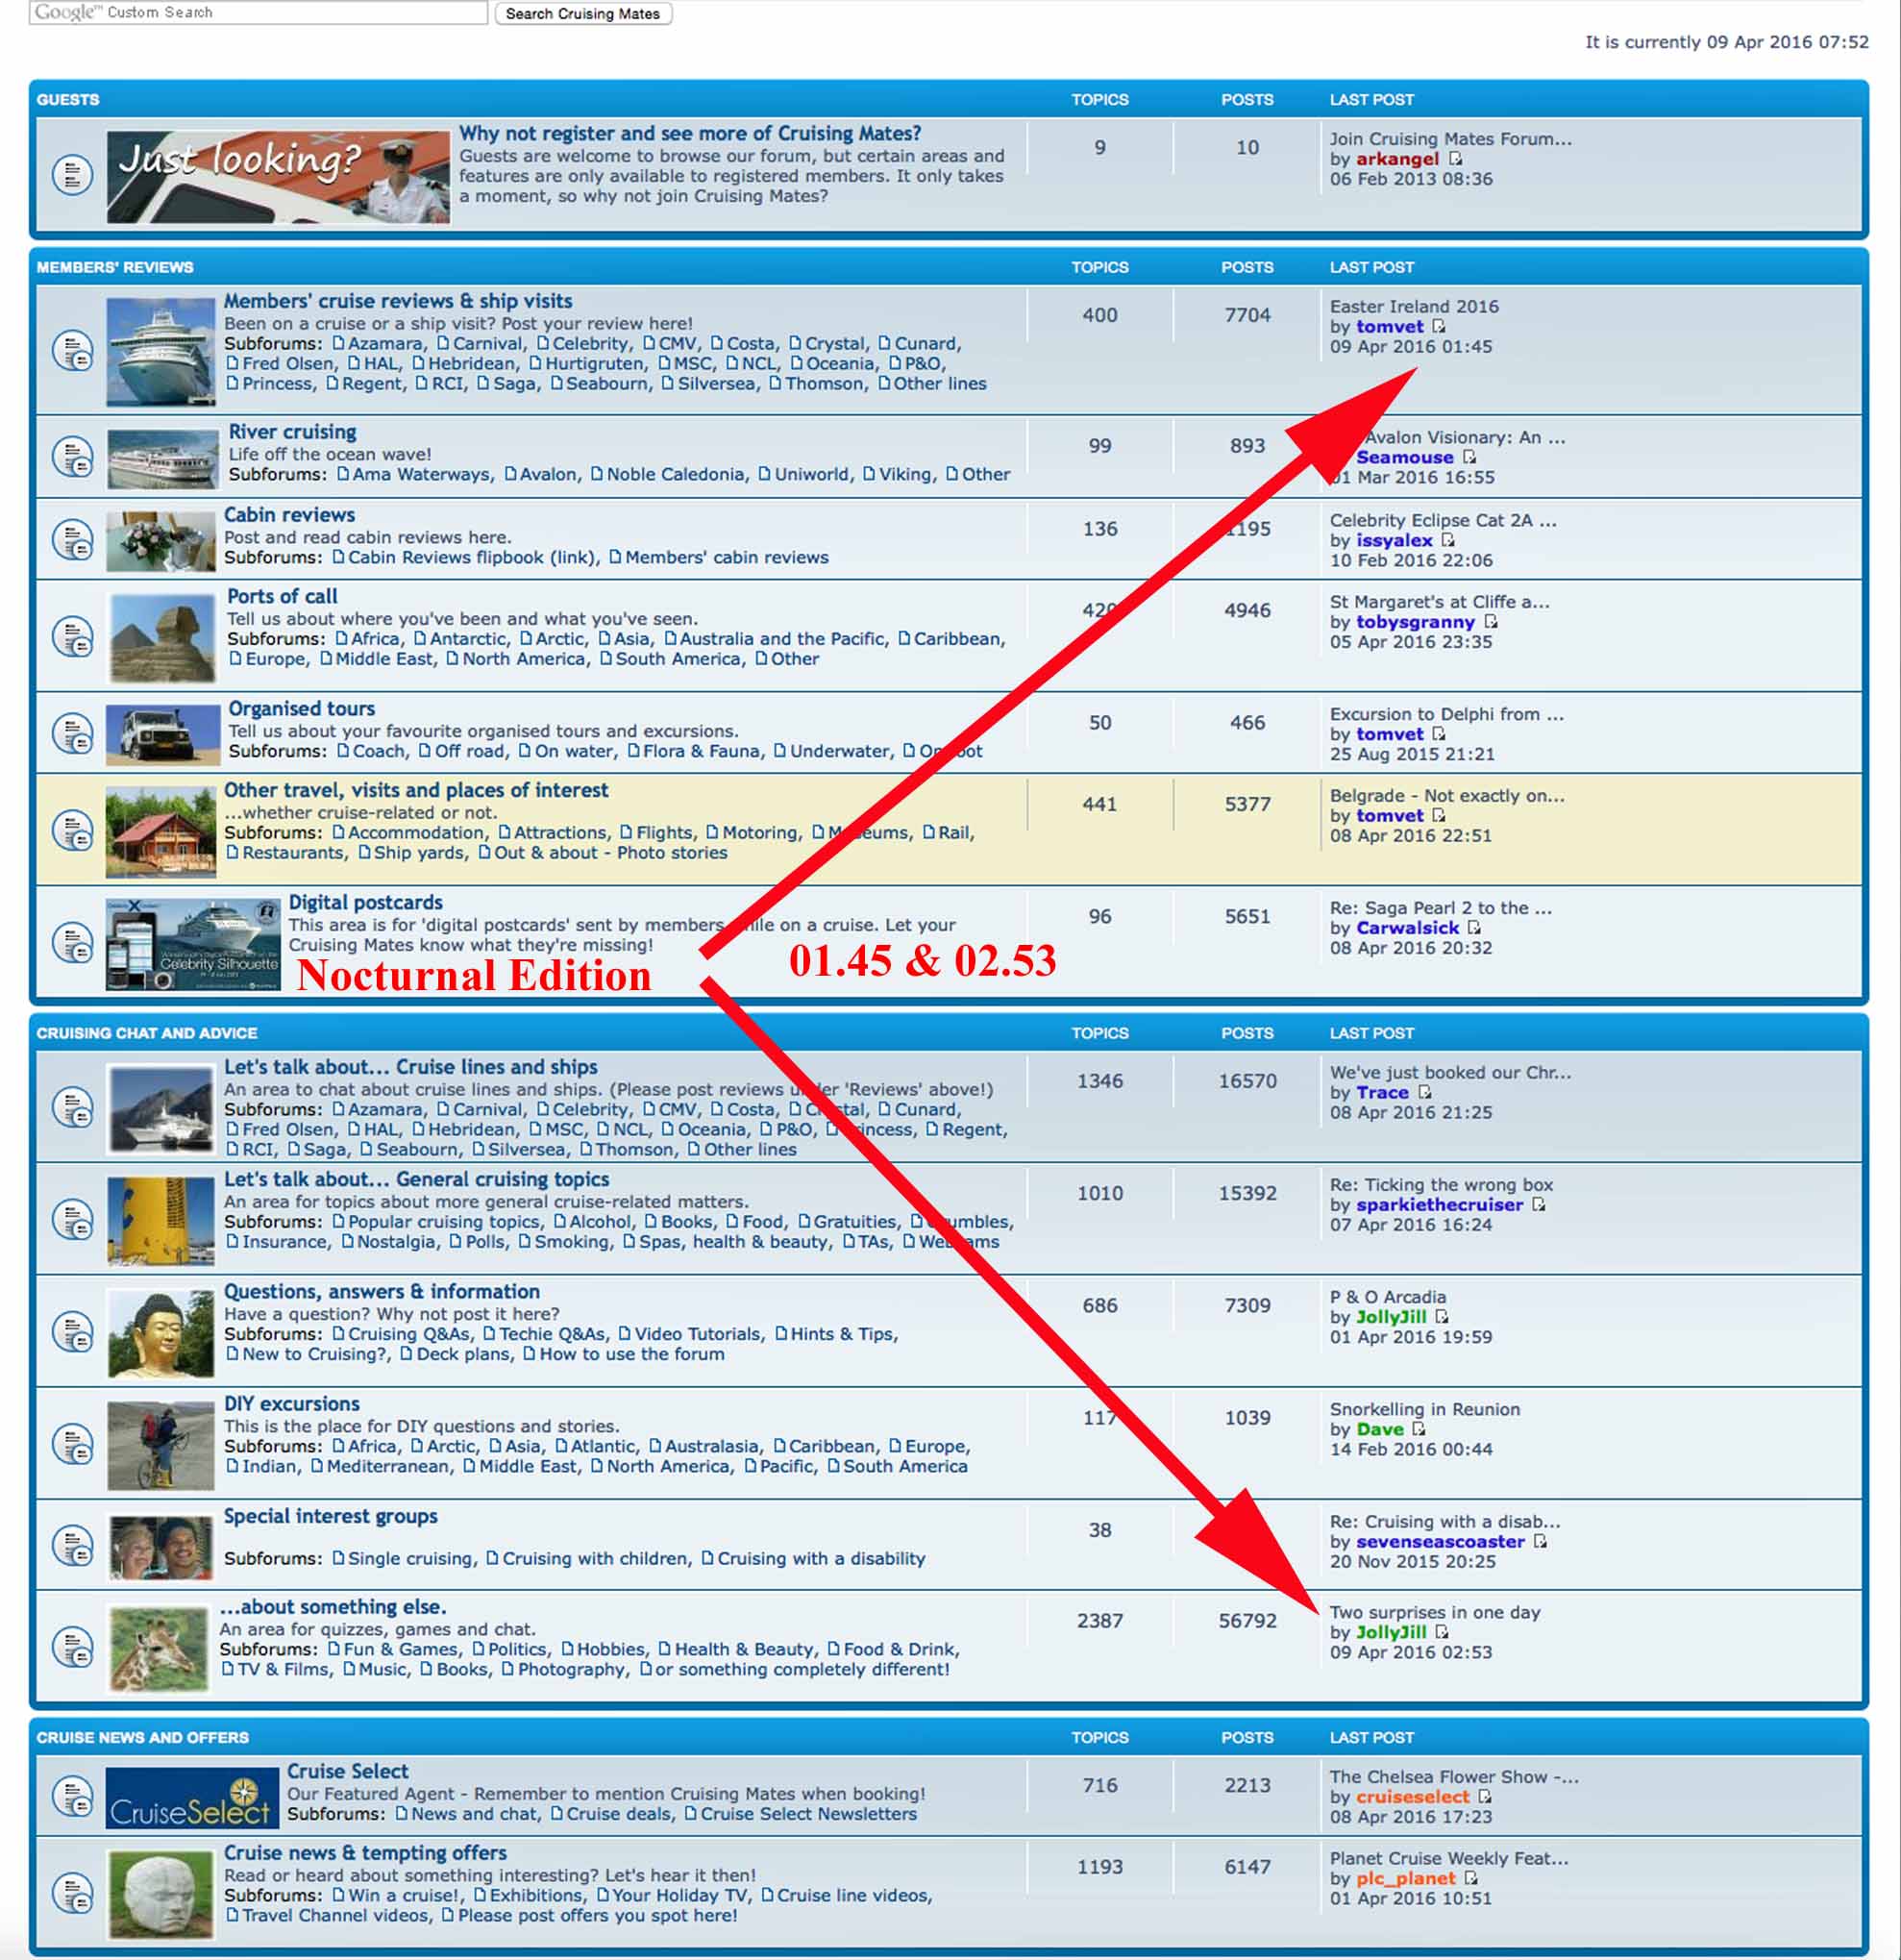Click view-latest-post icon next to JollyJill 02:53
Screen dimensions: 1901x1960
point(1441,1632)
